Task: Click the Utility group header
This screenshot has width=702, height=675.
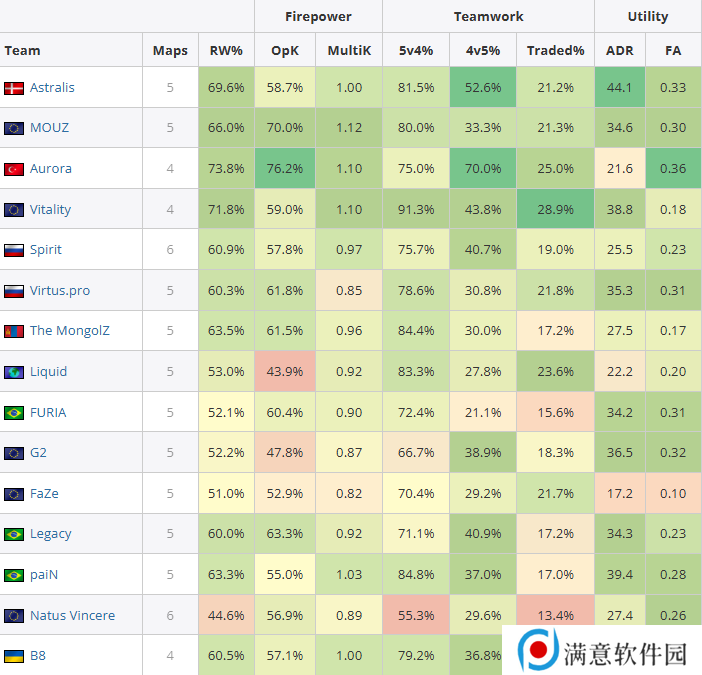Action: (x=648, y=16)
